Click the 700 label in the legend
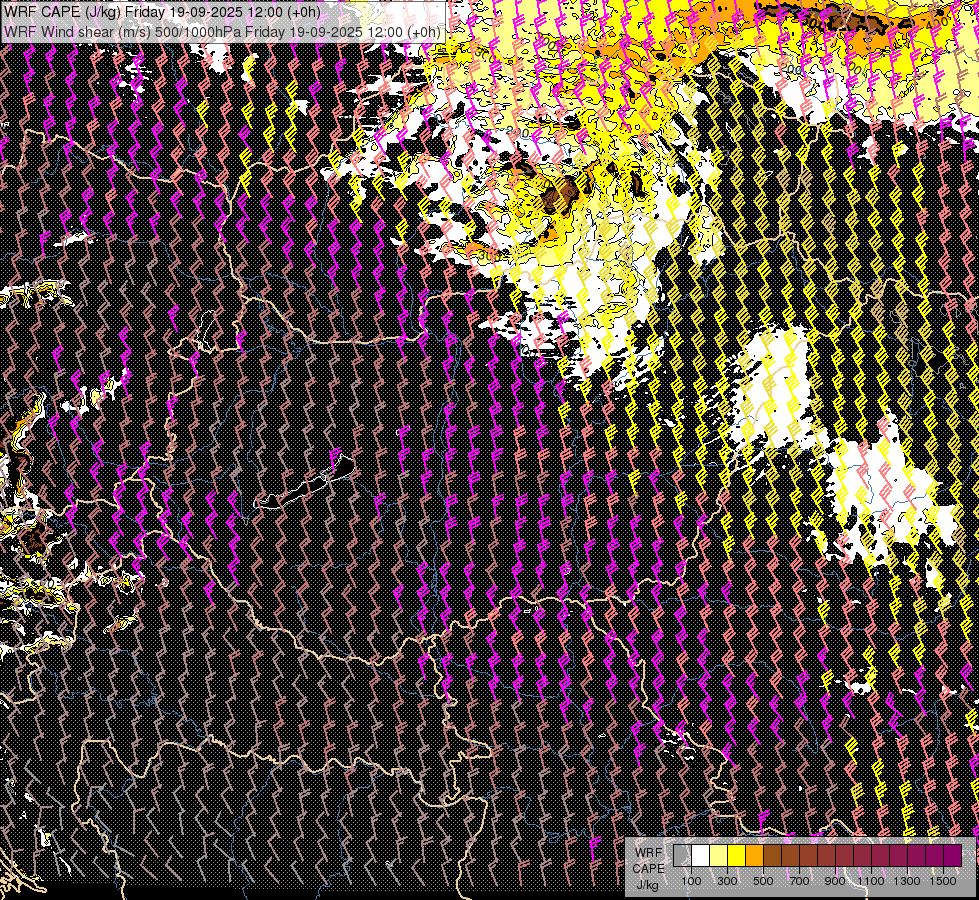This screenshot has width=979, height=900. tap(799, 881)
